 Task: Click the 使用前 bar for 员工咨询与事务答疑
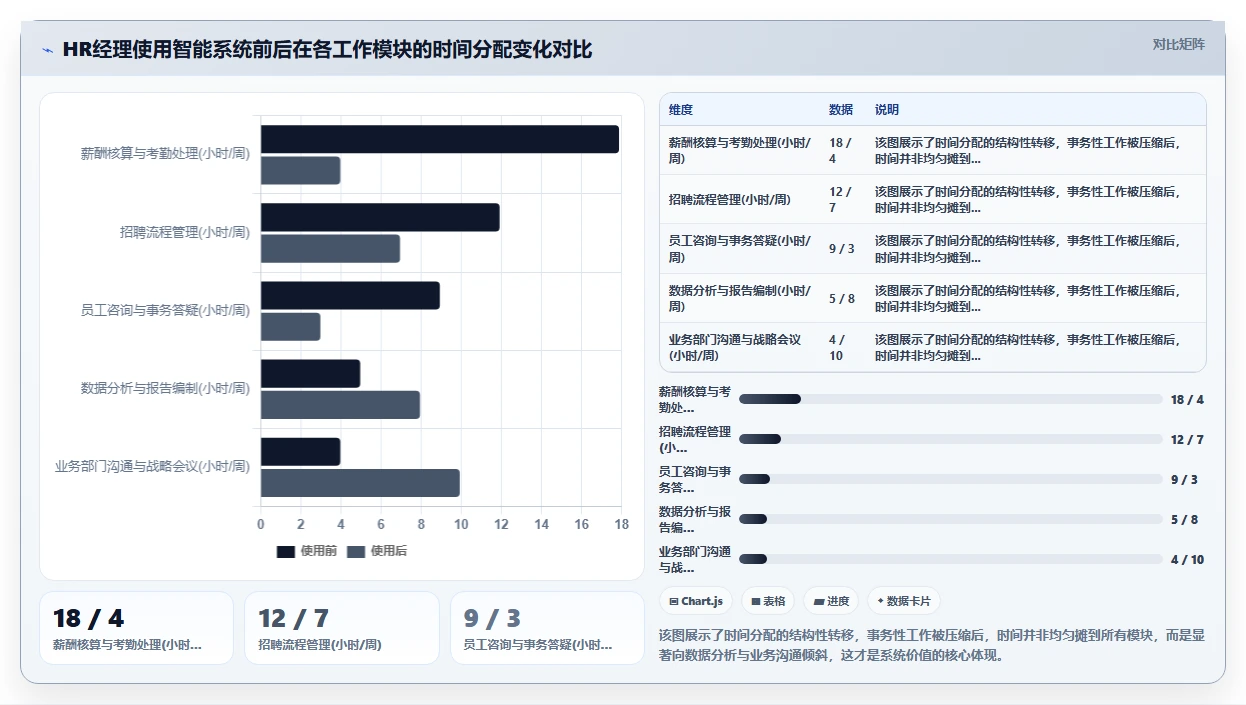click(x=350, y=295)
